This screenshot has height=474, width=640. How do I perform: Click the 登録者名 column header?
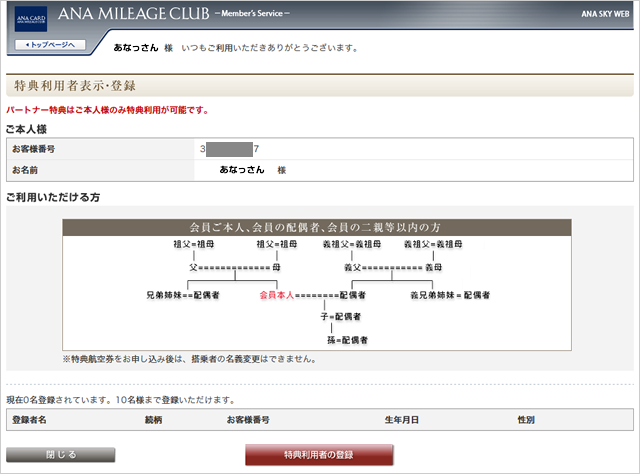click(x=29, y=420)
